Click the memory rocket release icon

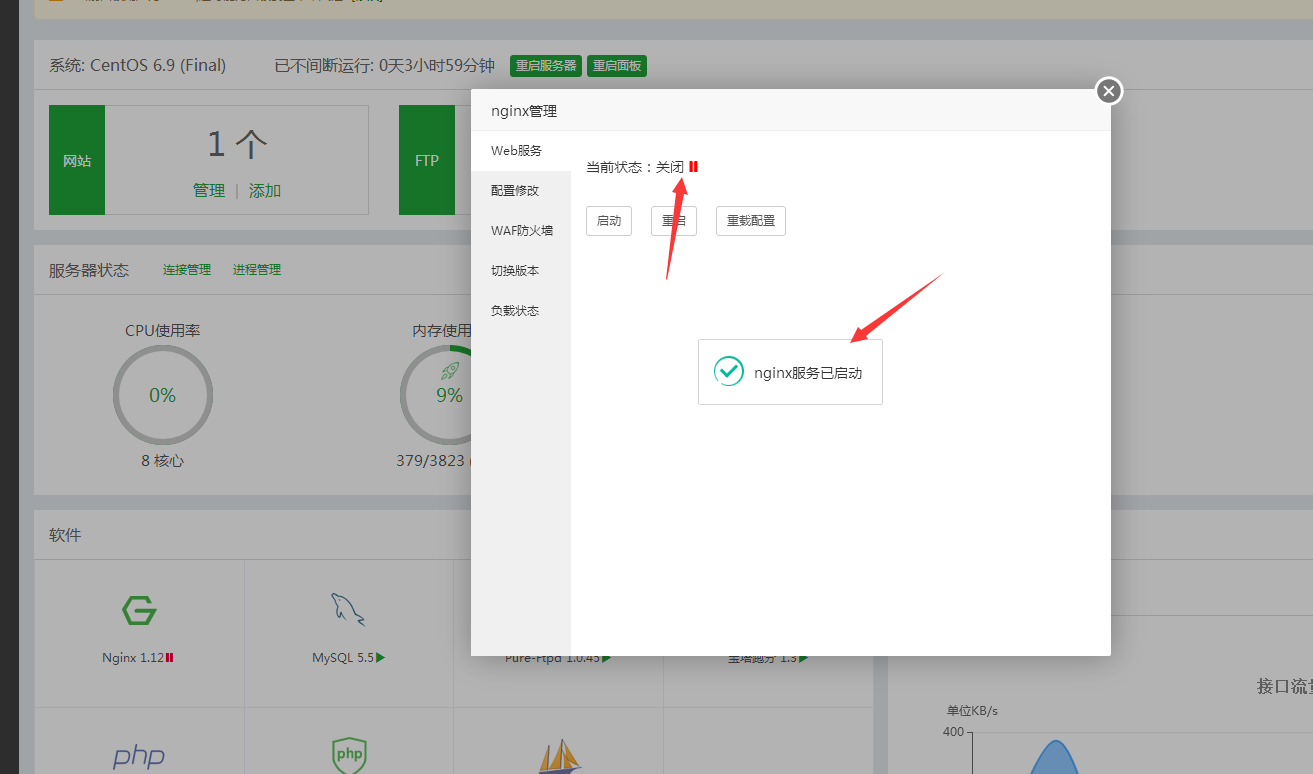pos(450,371)
